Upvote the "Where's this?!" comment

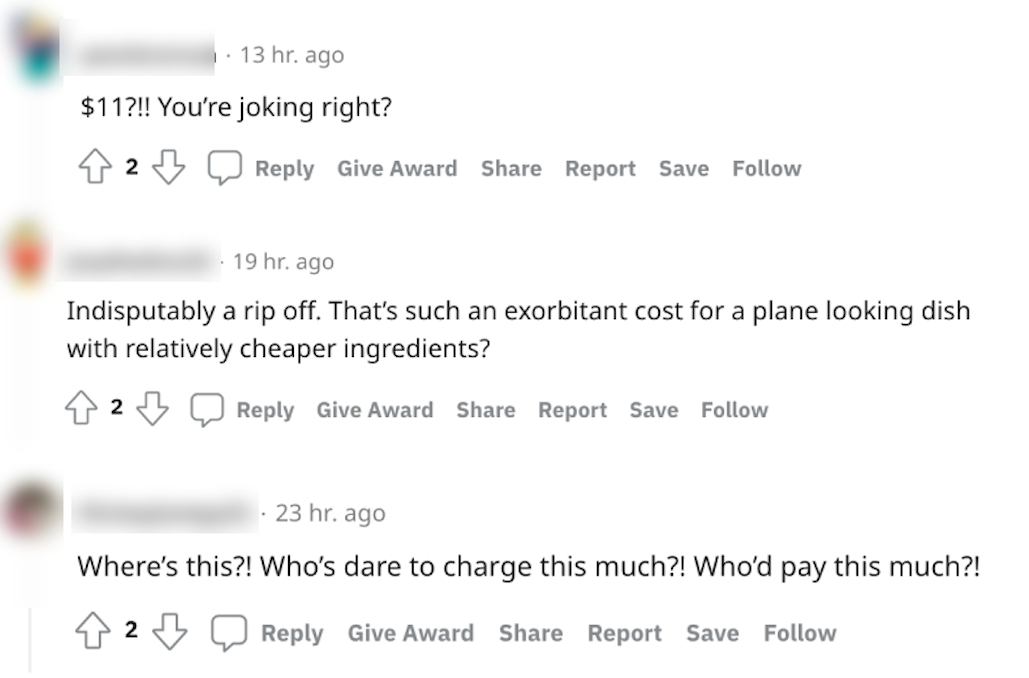(x=93, y=630)
